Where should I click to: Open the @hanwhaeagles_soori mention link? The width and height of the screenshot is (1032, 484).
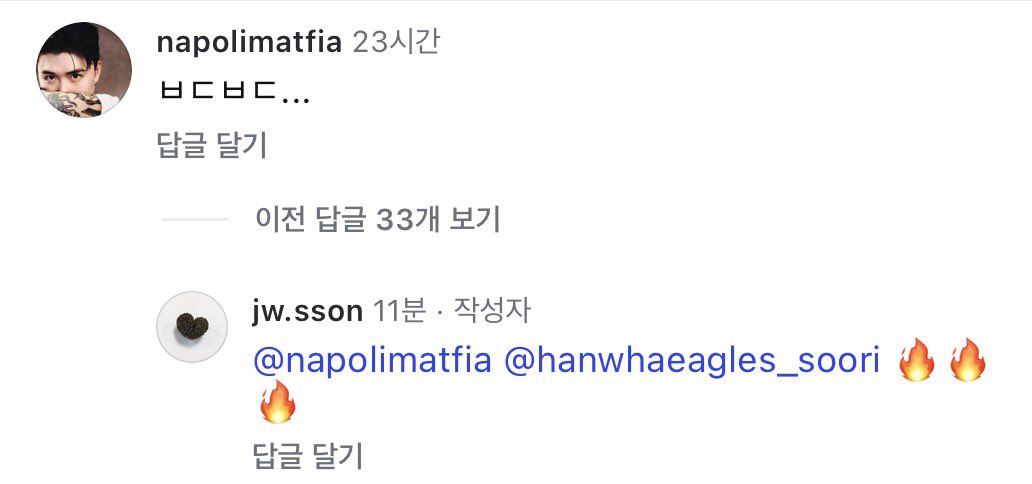pos(692,360)
